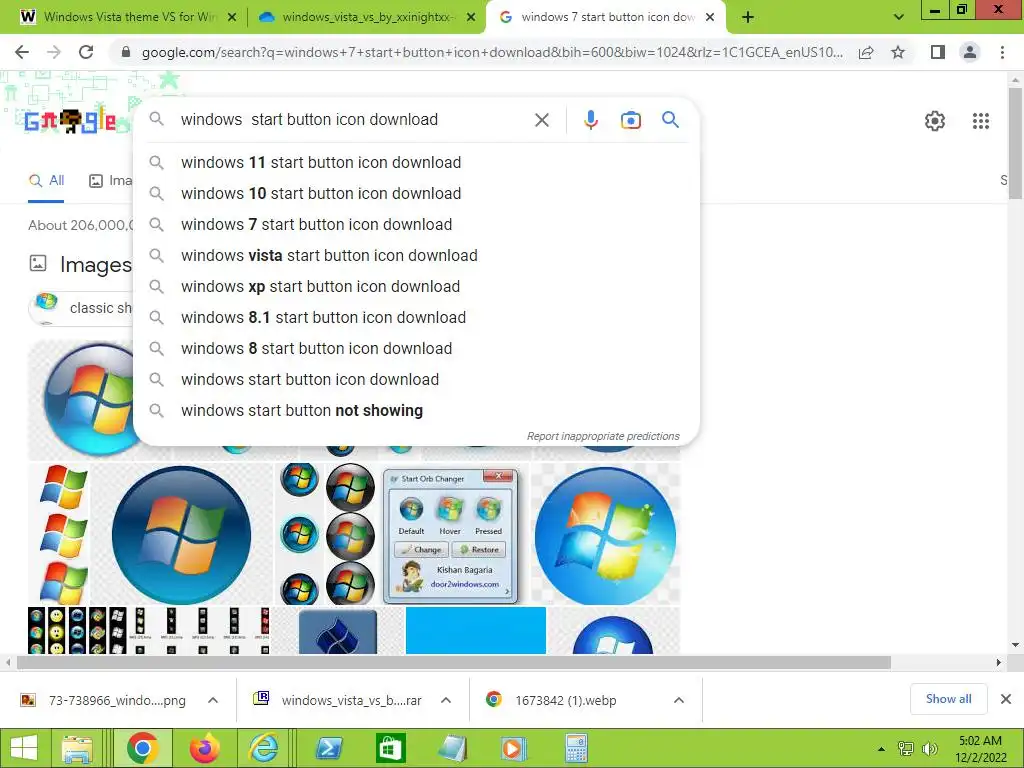Close the windows_vista_vs_by_xxinightxx tab

coord(471,18)
